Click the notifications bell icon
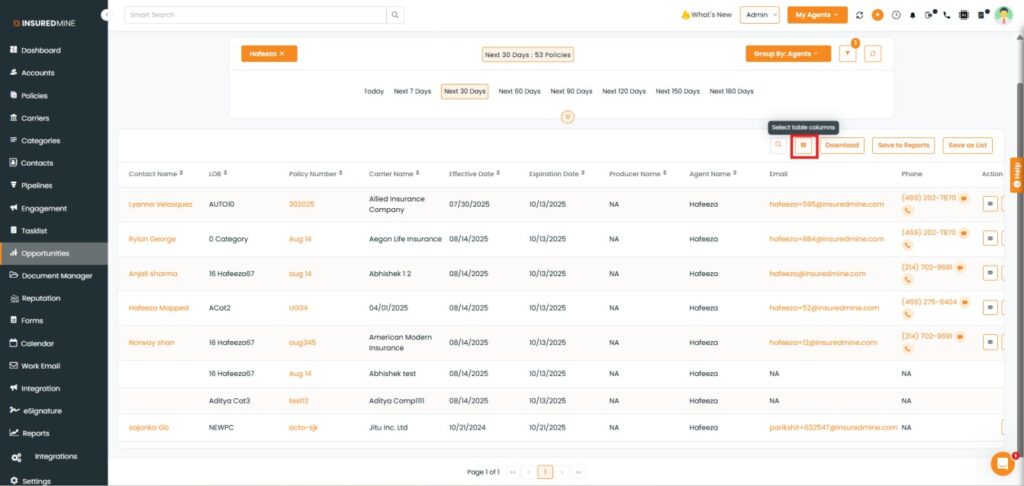 point(913,15)
